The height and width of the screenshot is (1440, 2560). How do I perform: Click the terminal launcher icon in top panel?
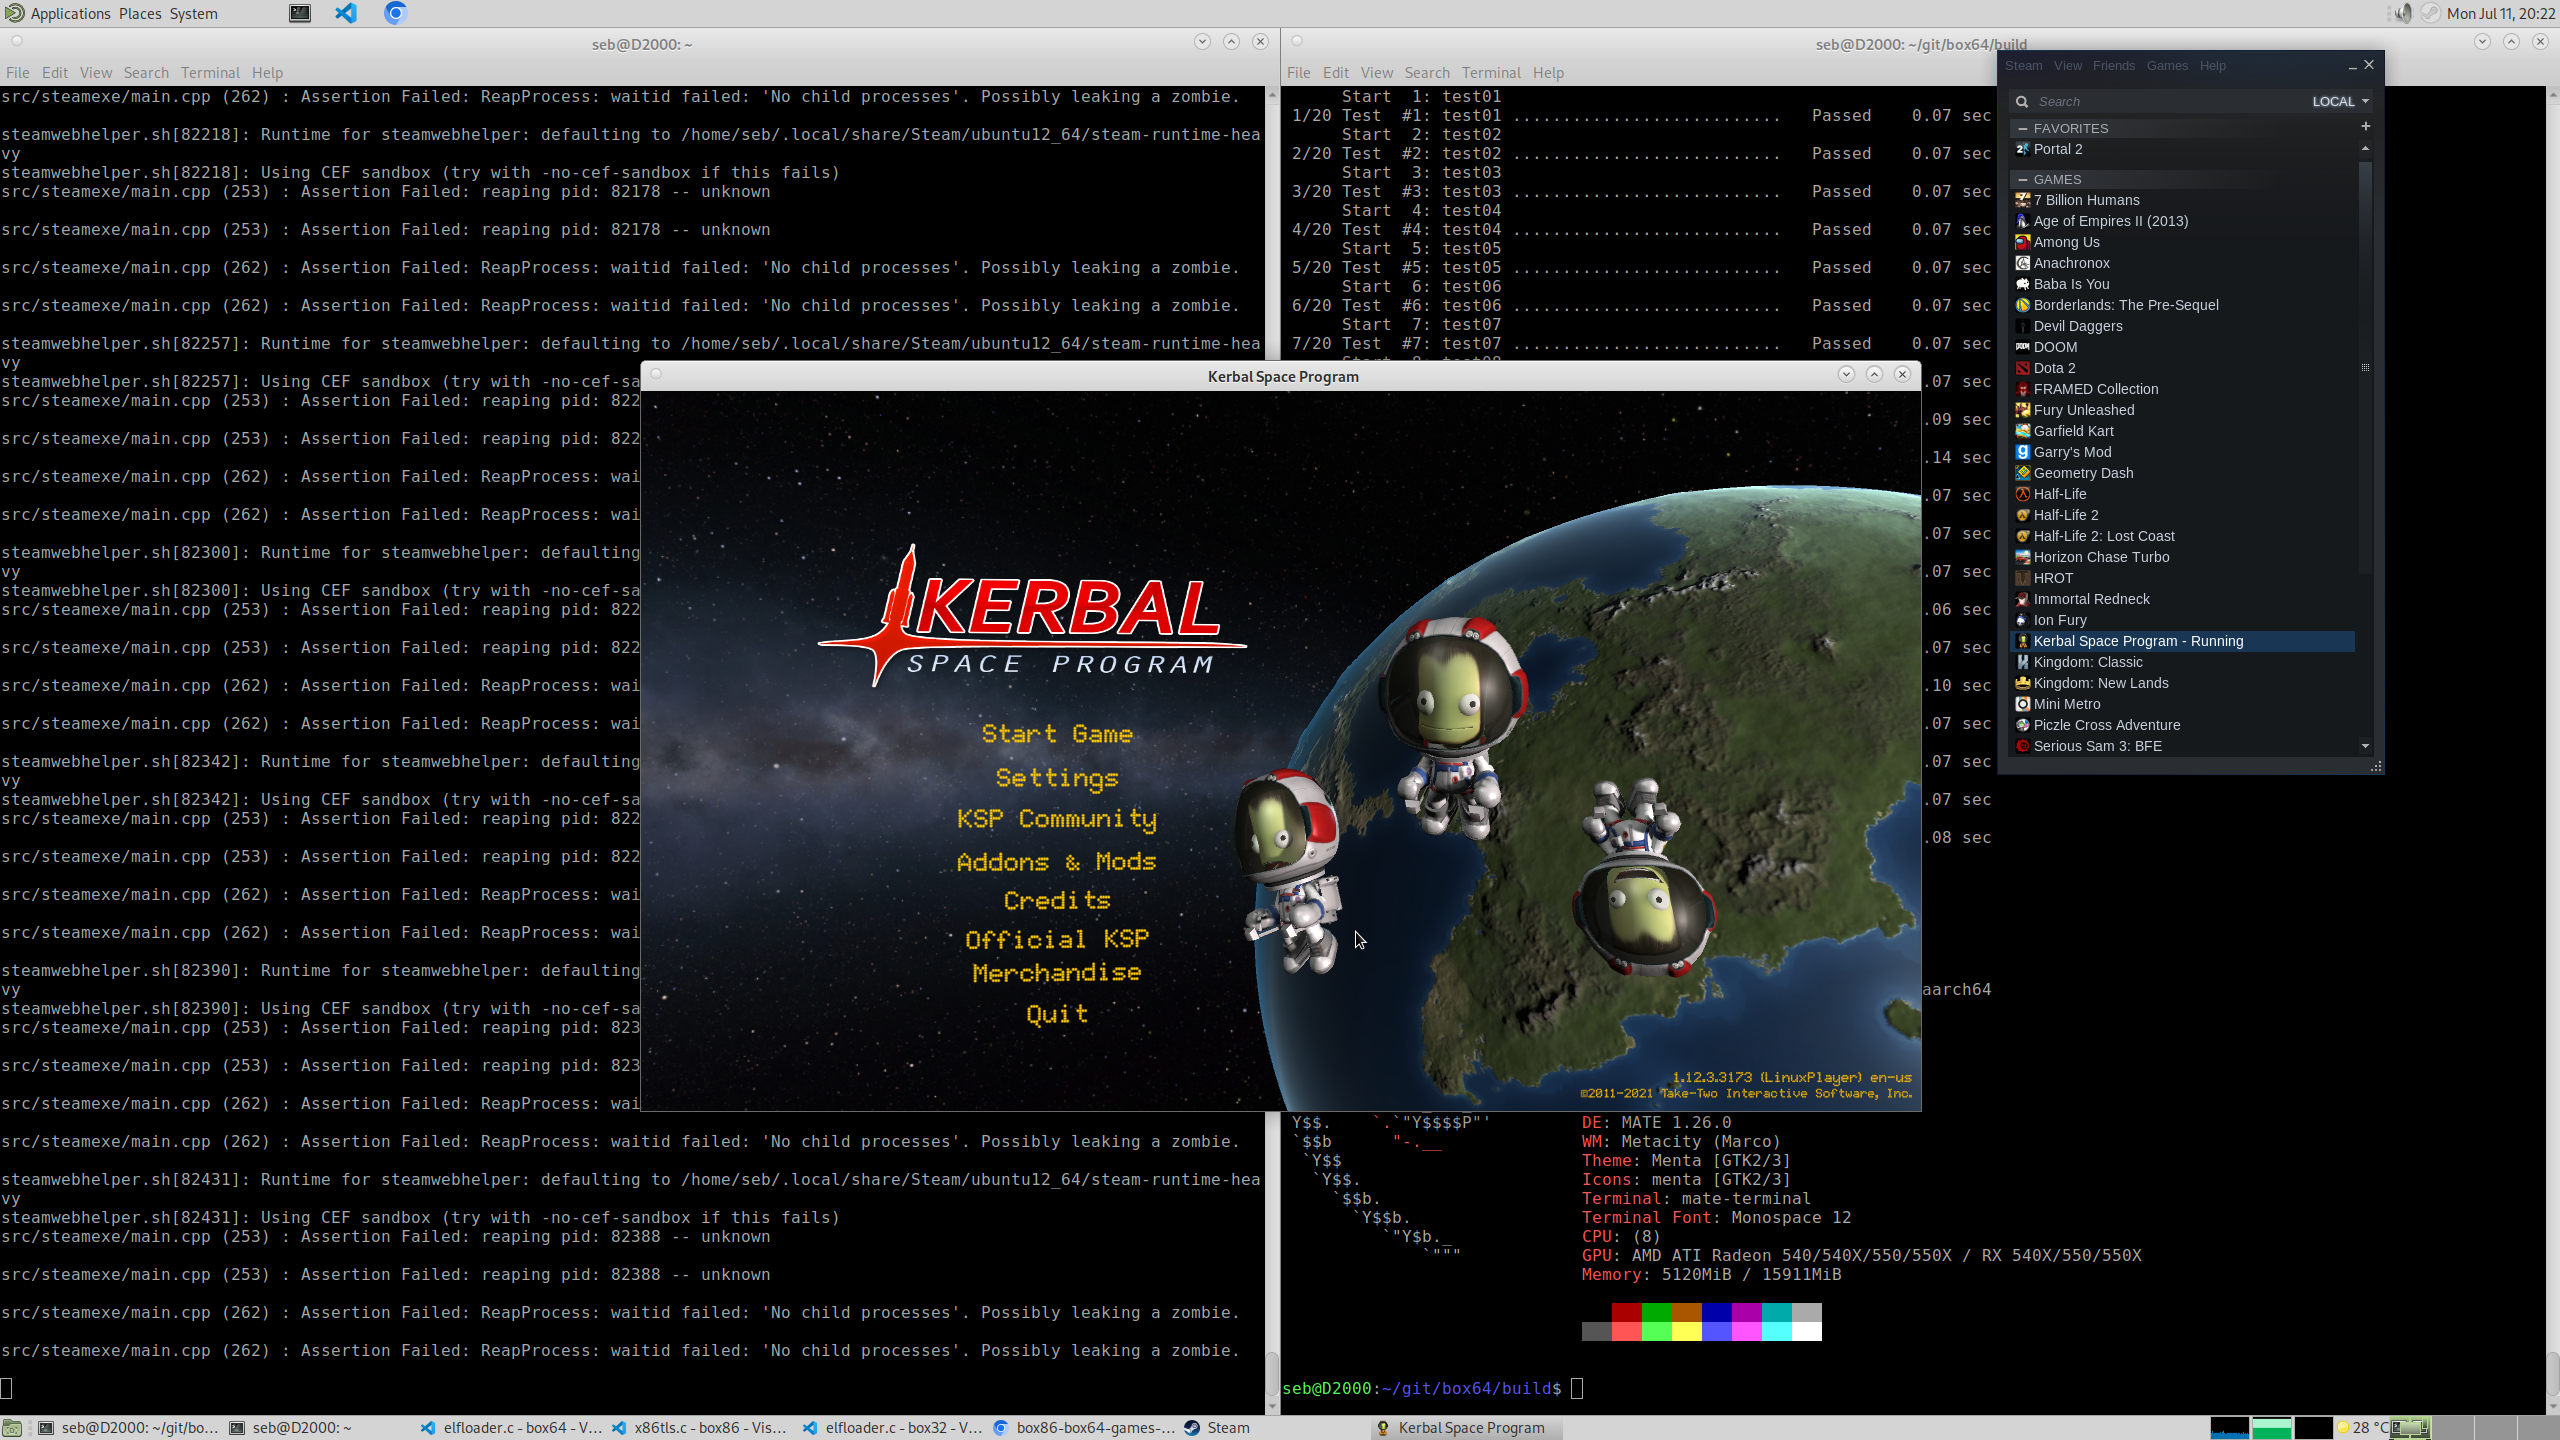[x=300, y=13]
